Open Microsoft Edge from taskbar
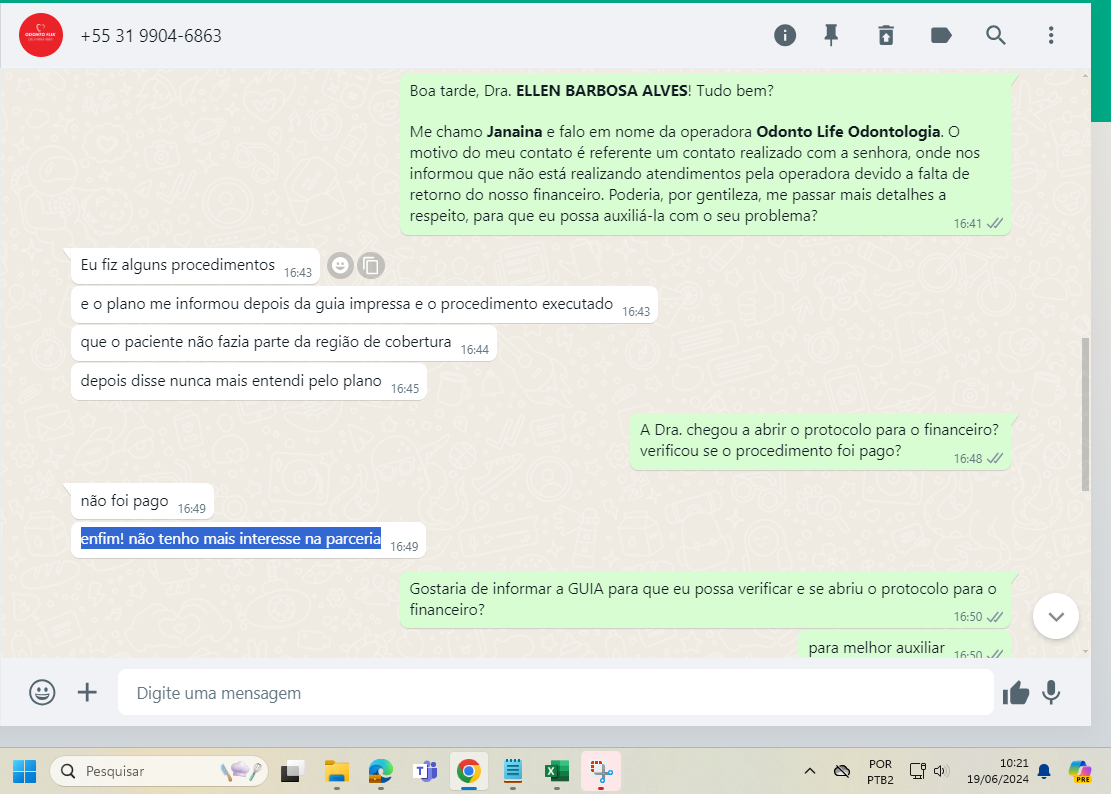The width and height of the screenshot is (1111, 794). coord(380,771)
